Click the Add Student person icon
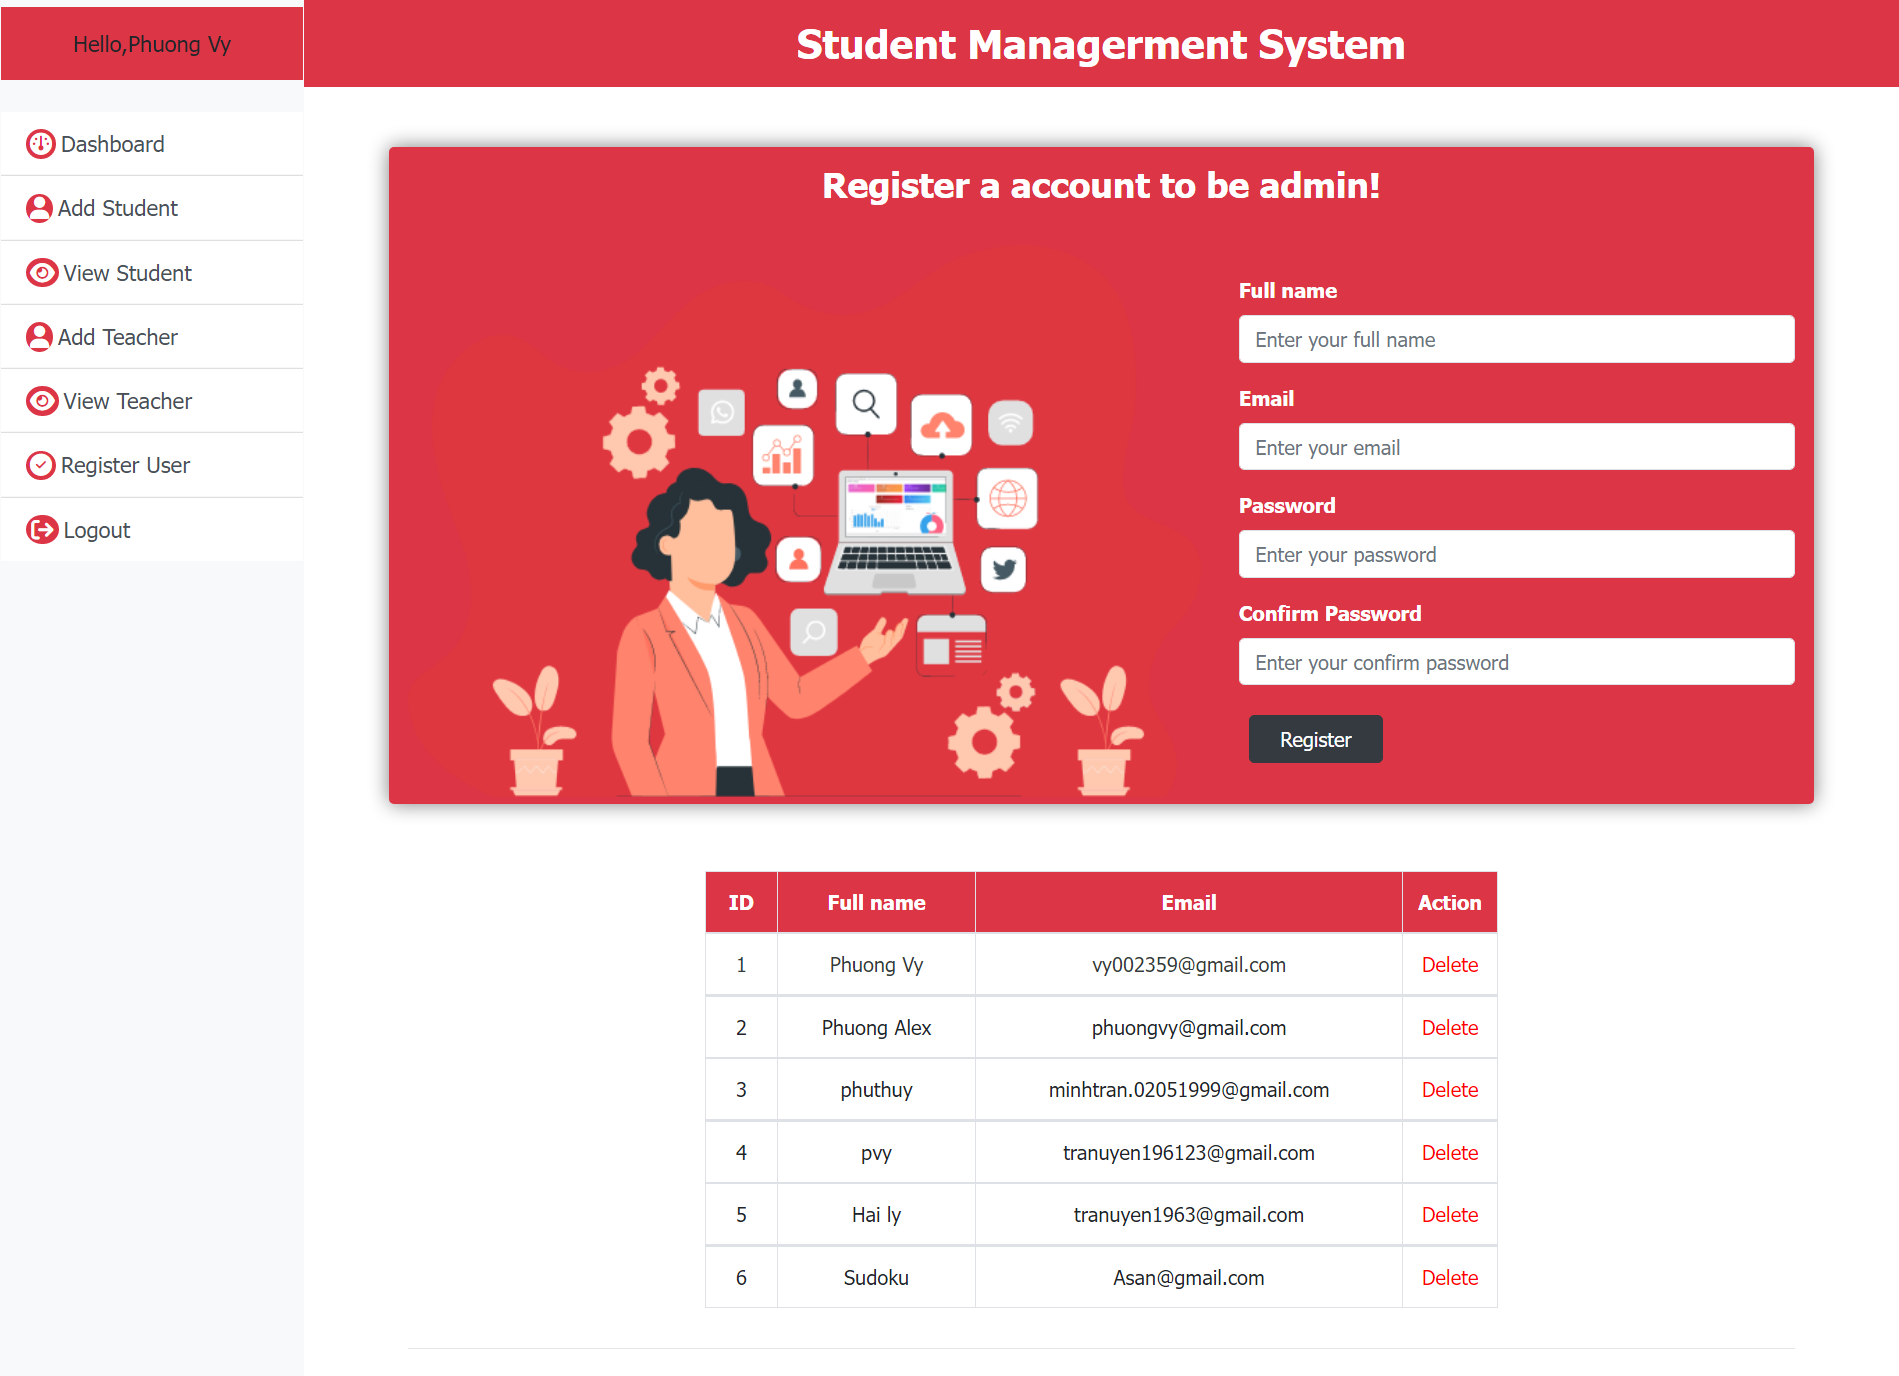 39,208
